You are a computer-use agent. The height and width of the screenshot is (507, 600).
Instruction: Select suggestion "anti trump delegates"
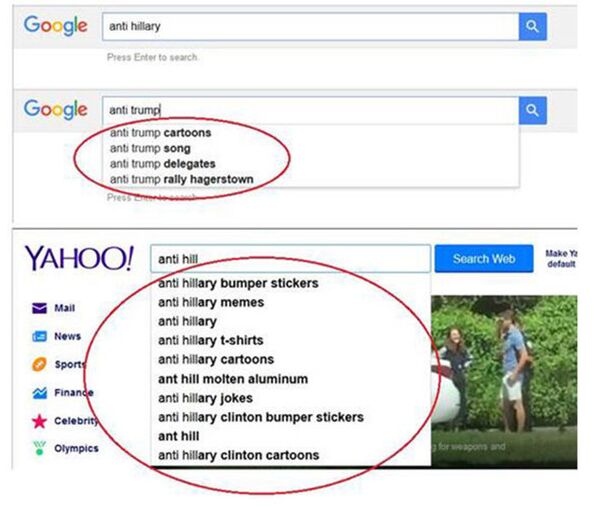click(162, 164)
